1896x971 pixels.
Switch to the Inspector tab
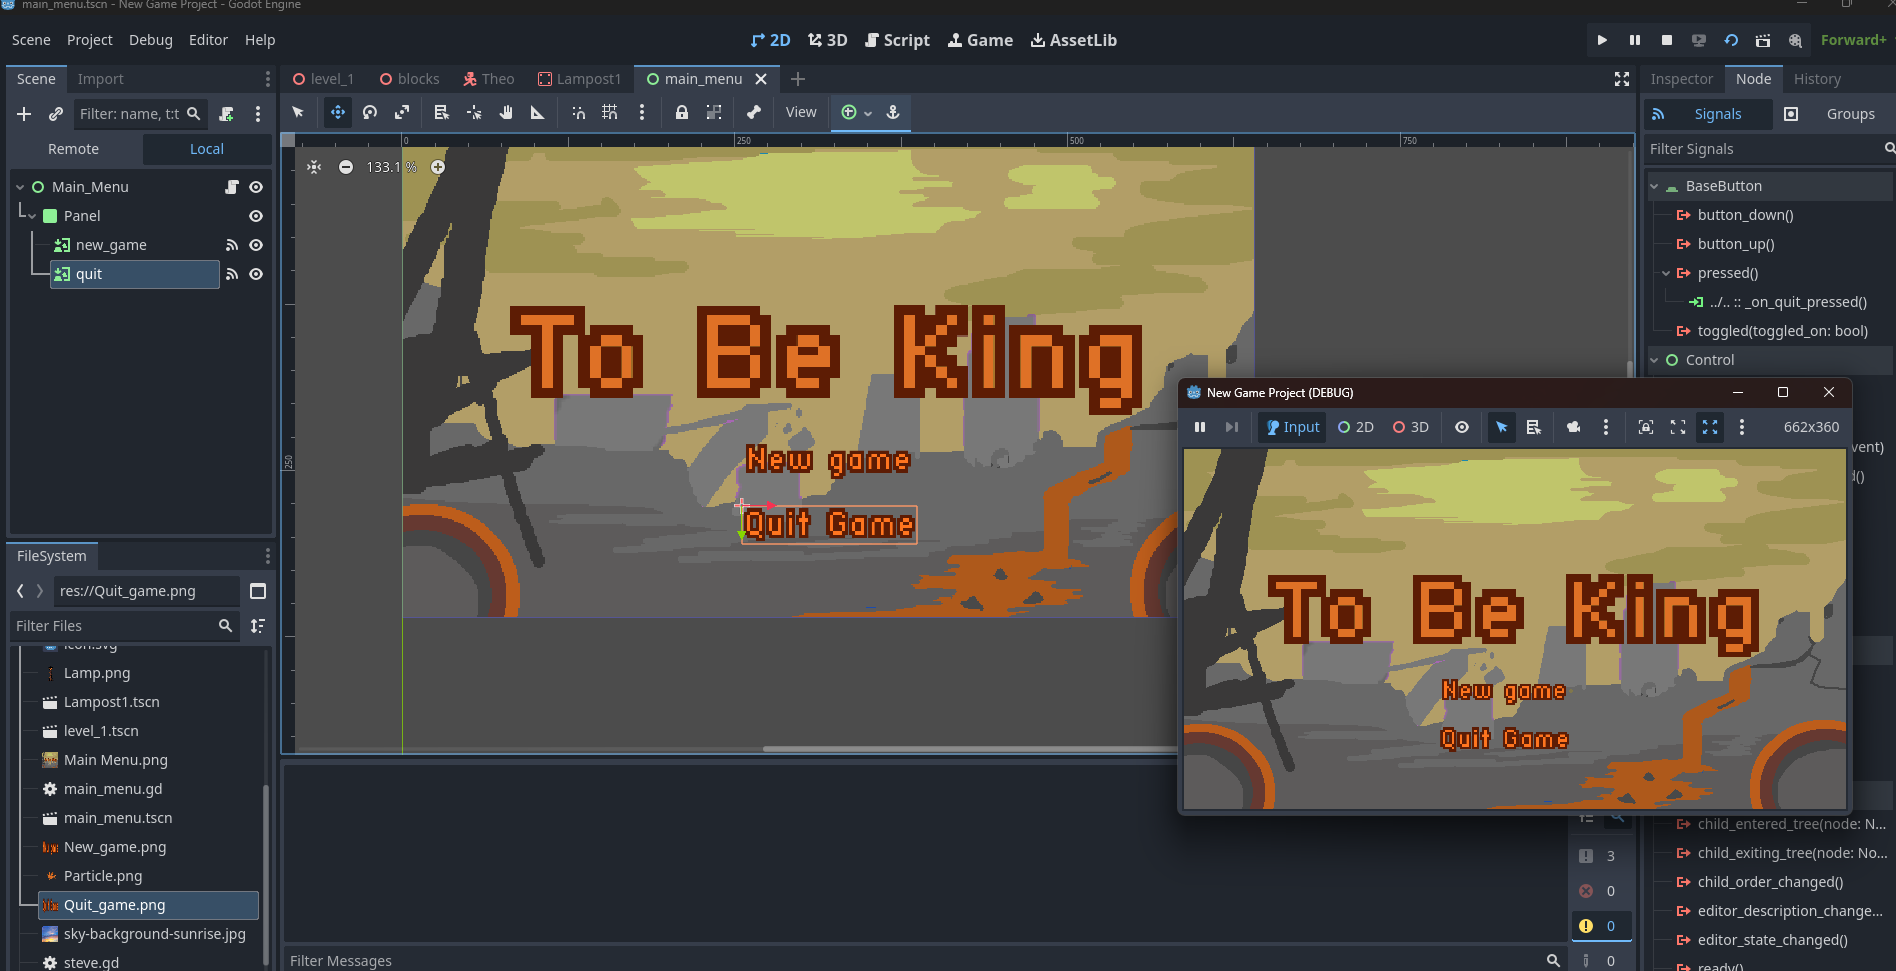point(1681,79)
